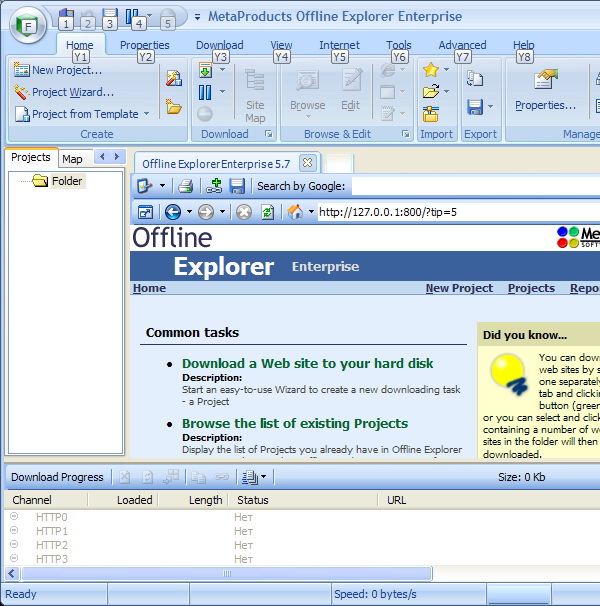Click the third Import group icon
The image size is (600, 606).
[431, 114]
